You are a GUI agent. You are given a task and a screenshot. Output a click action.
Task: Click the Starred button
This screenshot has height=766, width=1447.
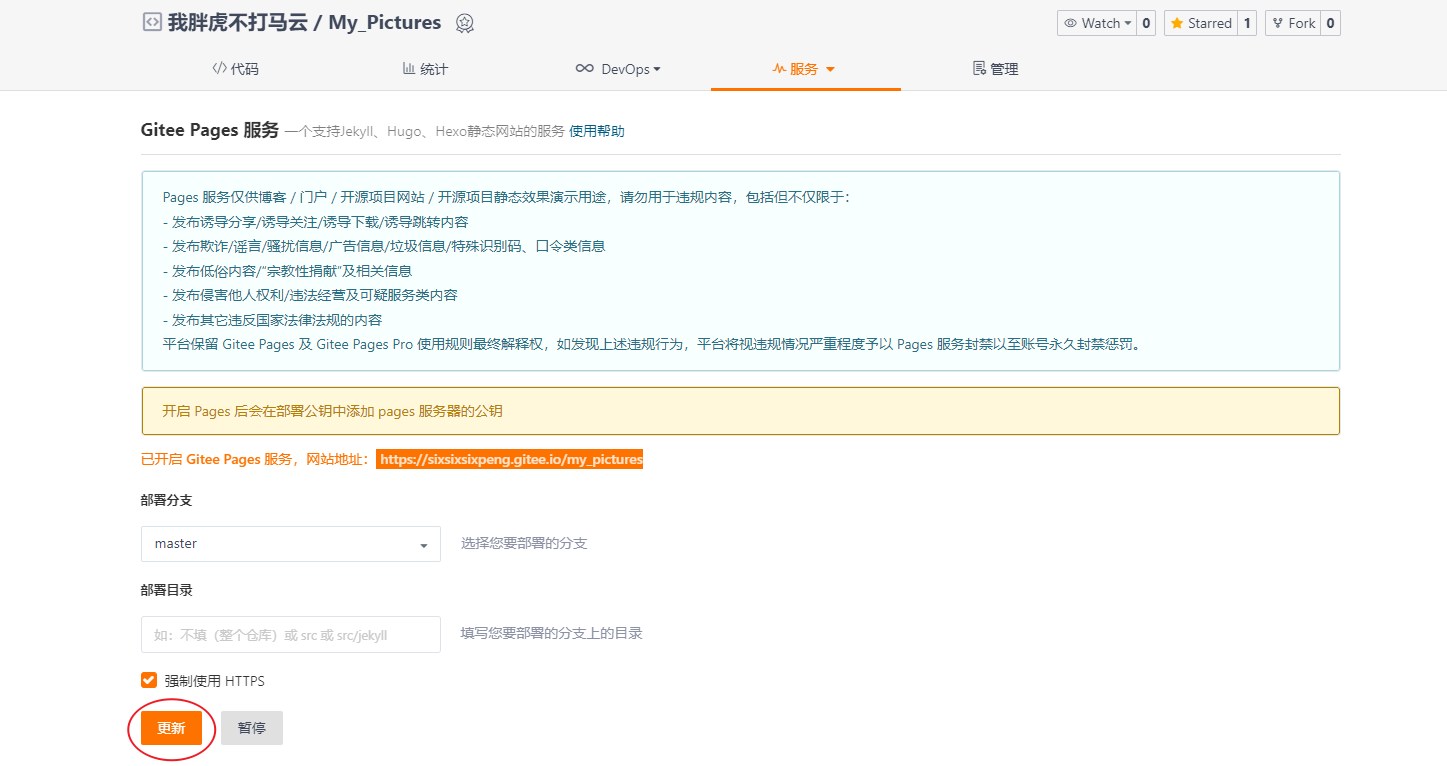pyautogui.click(x=1201, y=23)
